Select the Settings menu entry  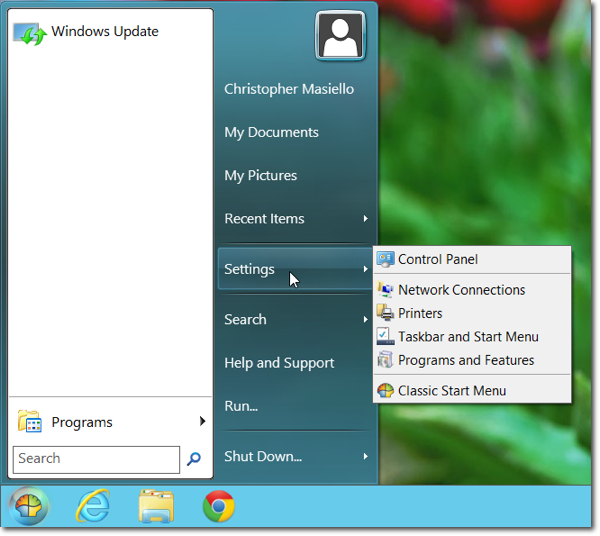point(295,269)
